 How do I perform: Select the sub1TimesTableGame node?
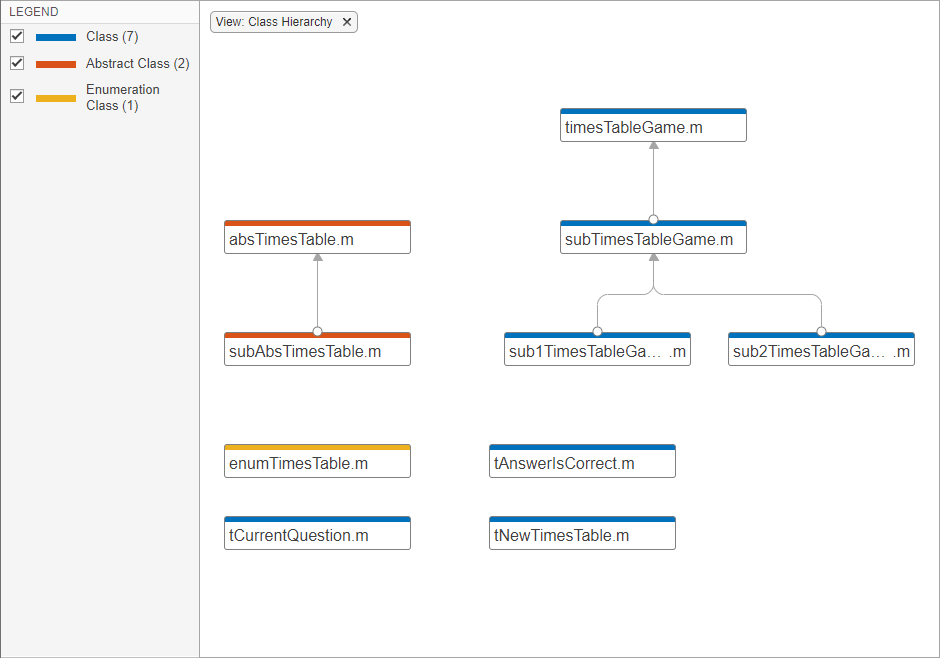point(597,351)
